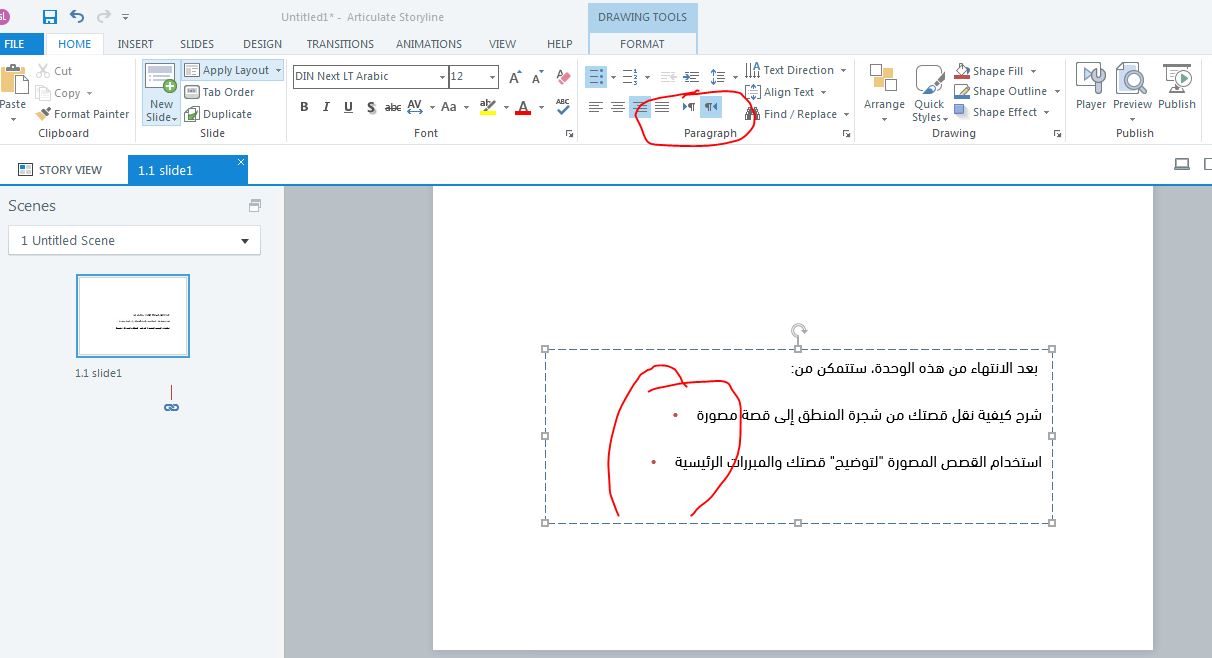Click the yellow text highlight color swatch
This screenshot has width=1212, height=658.
pyautogui.click(x=487, y=107)
